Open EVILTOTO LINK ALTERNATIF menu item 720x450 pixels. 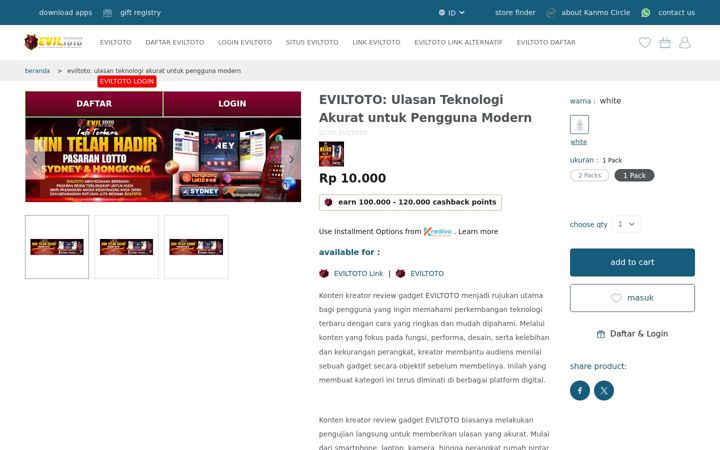click(x=458, y=42)
